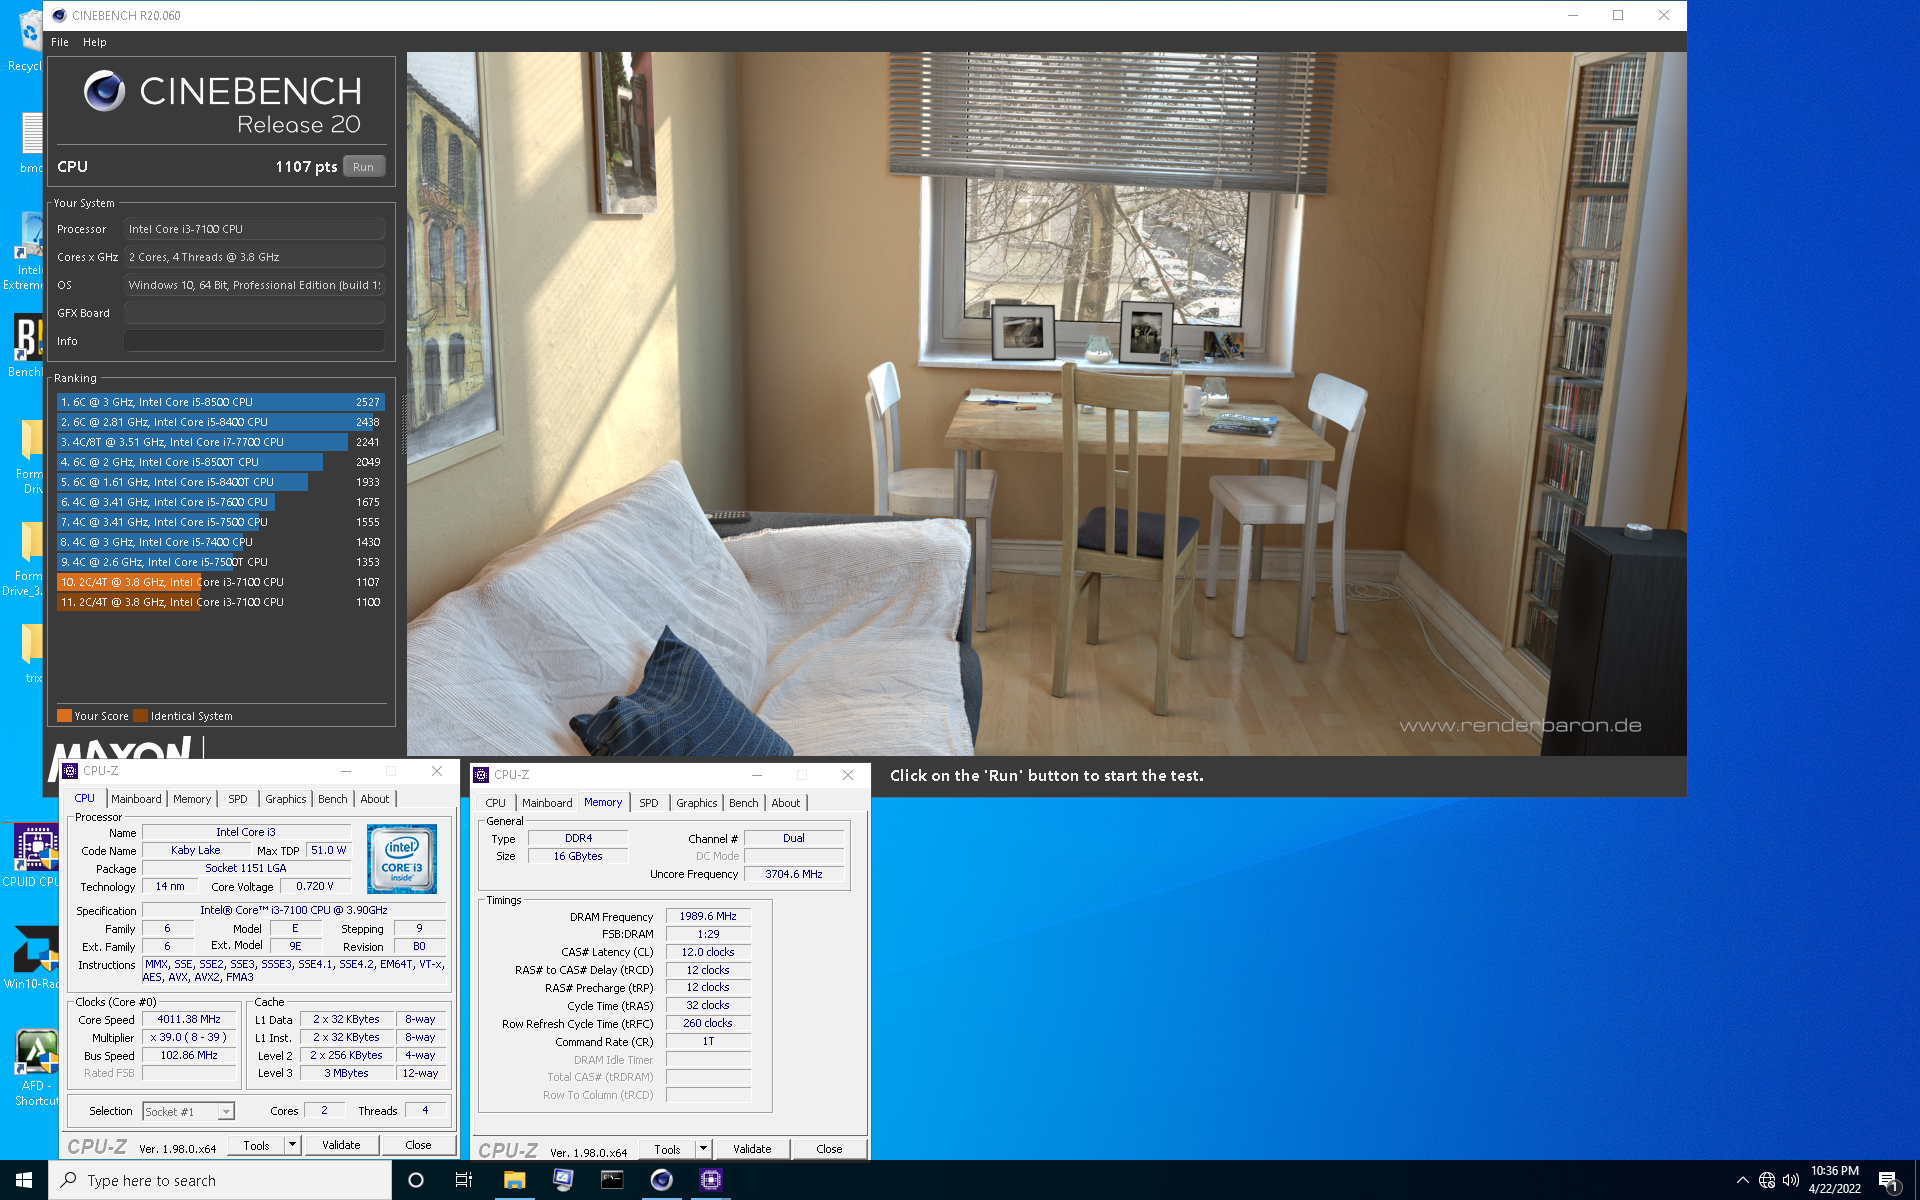Click the Cinebench logo icon in title bar
The width and height of the screenshot is (1920, 1200).
tap(59, 15)
